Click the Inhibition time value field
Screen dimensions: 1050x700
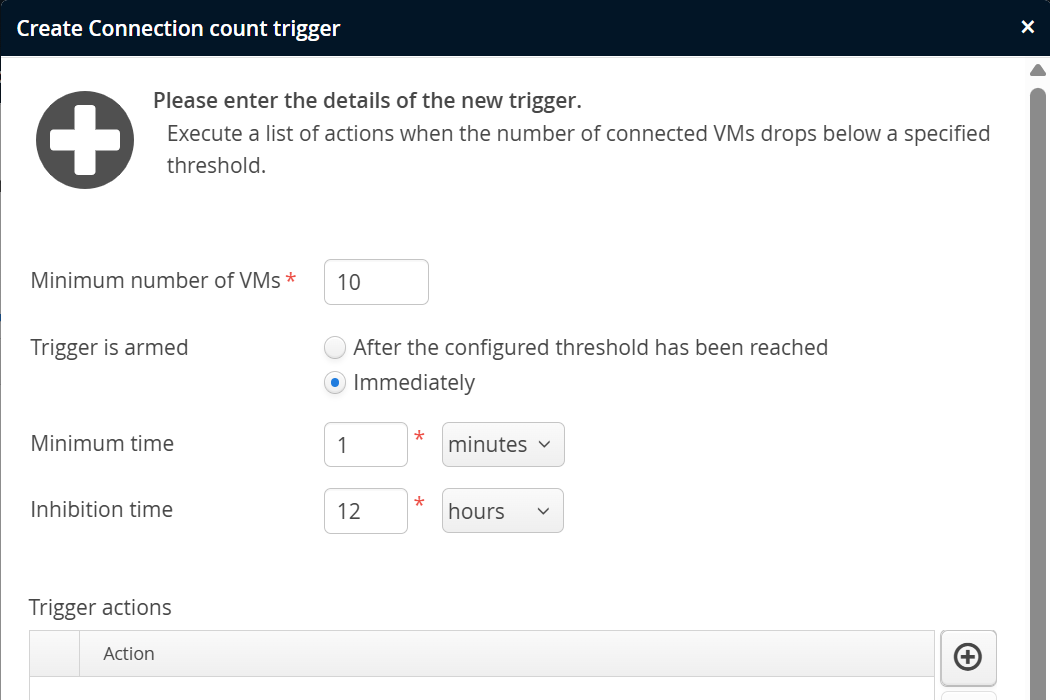[x=365, y=511]
